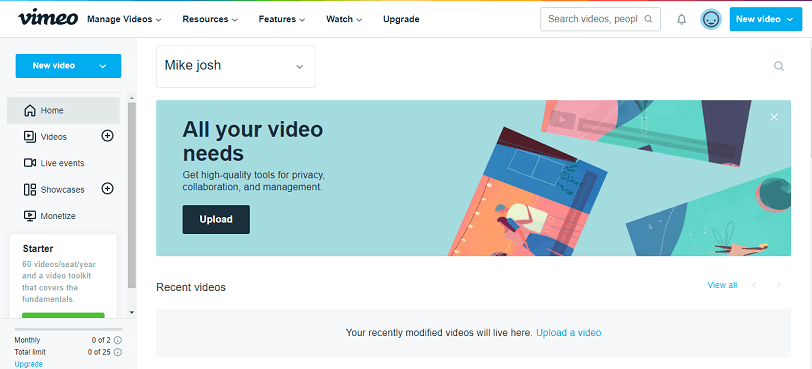812x369 pixels.
Task: Click View all recent videos link
Action: click(722, 285)
